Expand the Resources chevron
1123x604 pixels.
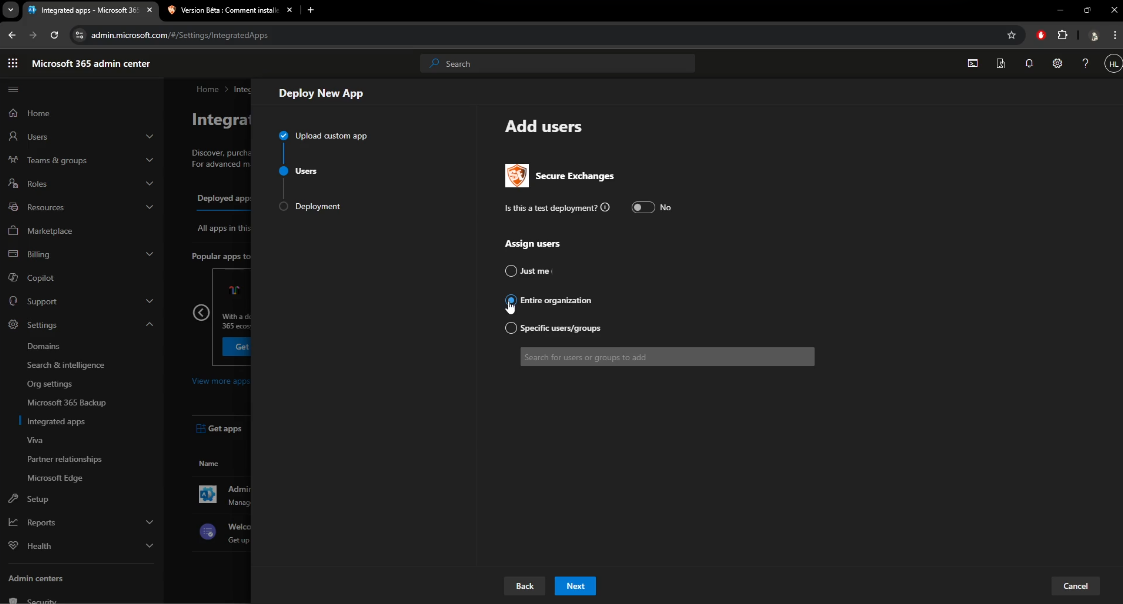(149, 207)
